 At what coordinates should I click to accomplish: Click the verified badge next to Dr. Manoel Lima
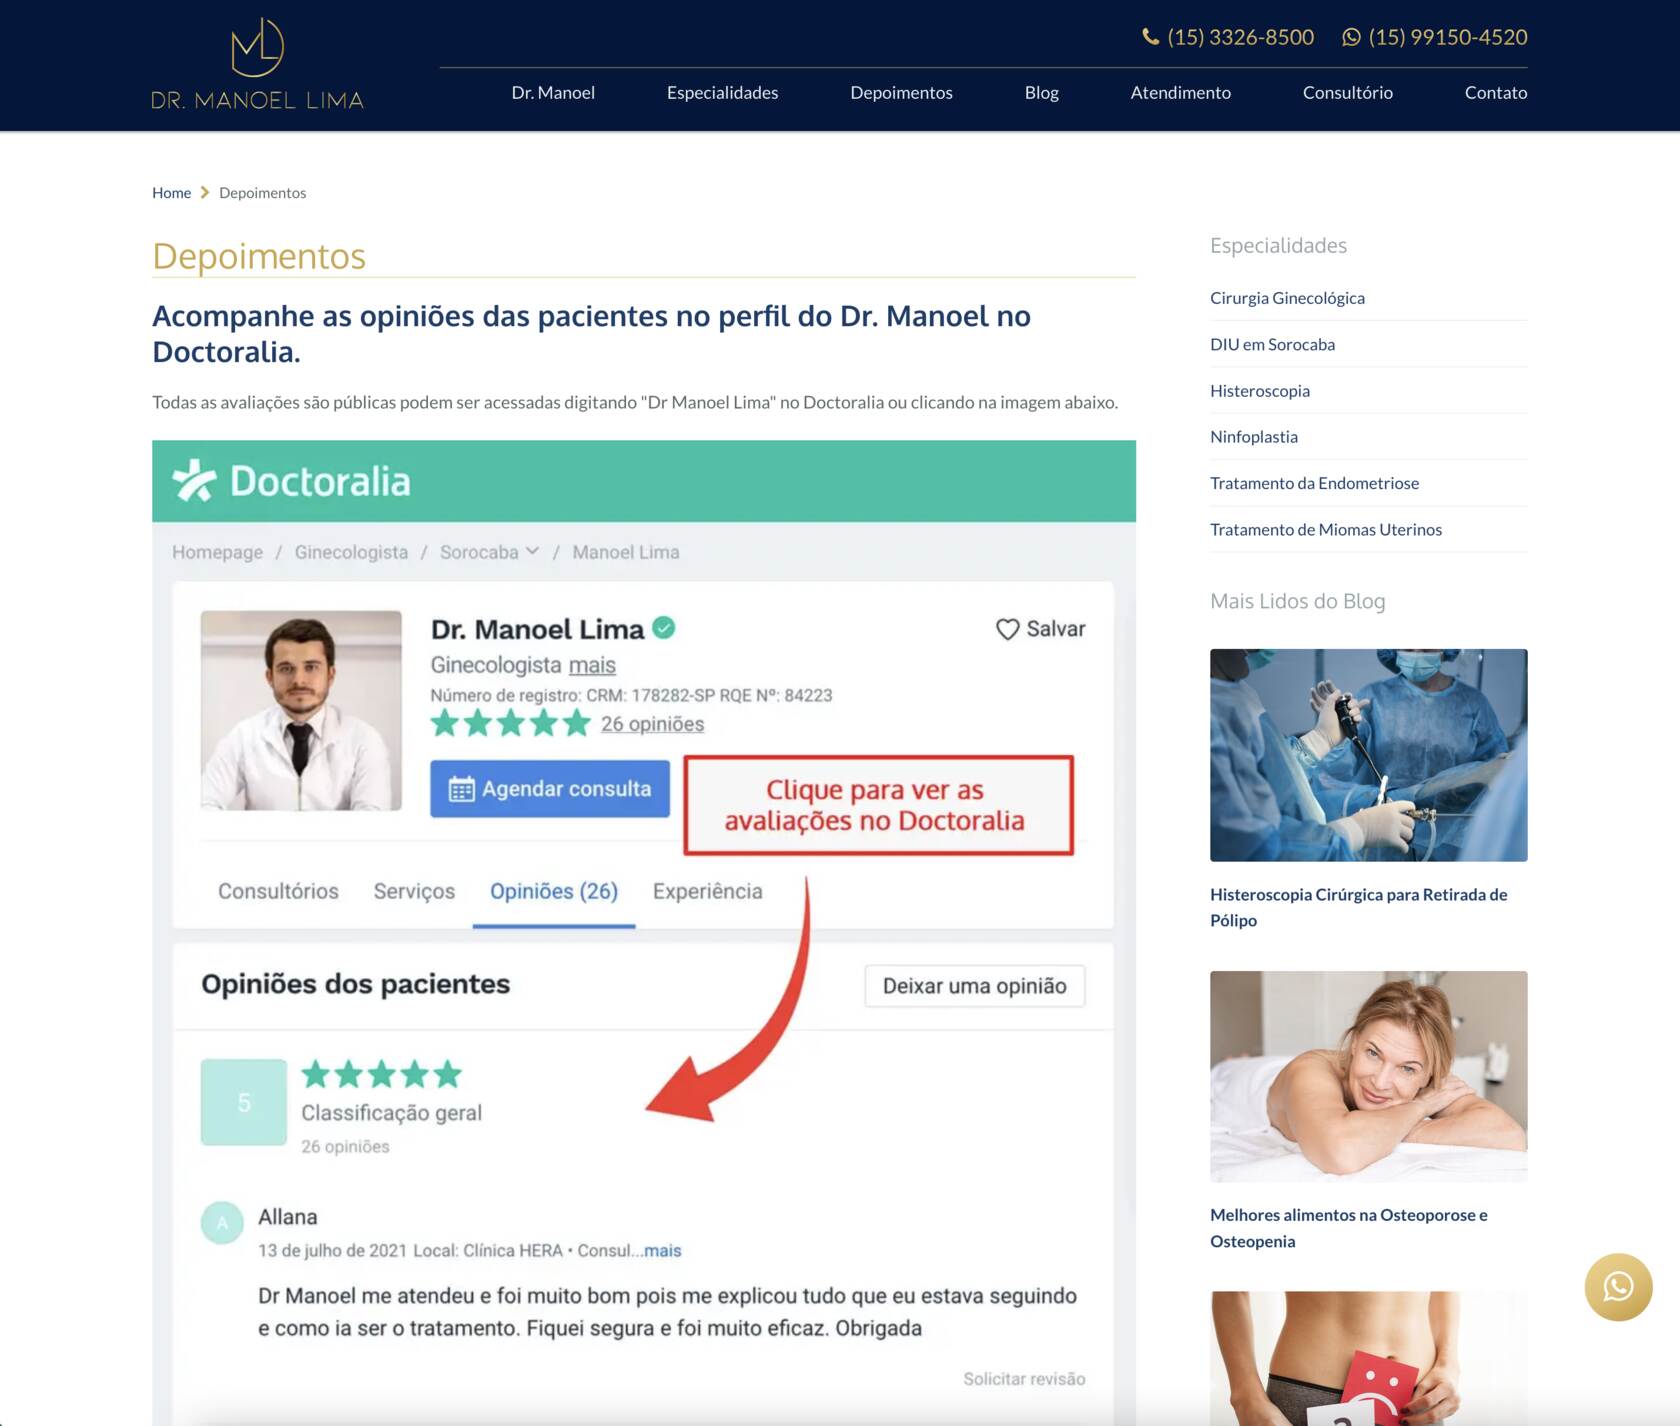pyautogui.click(x=664, y=627)
